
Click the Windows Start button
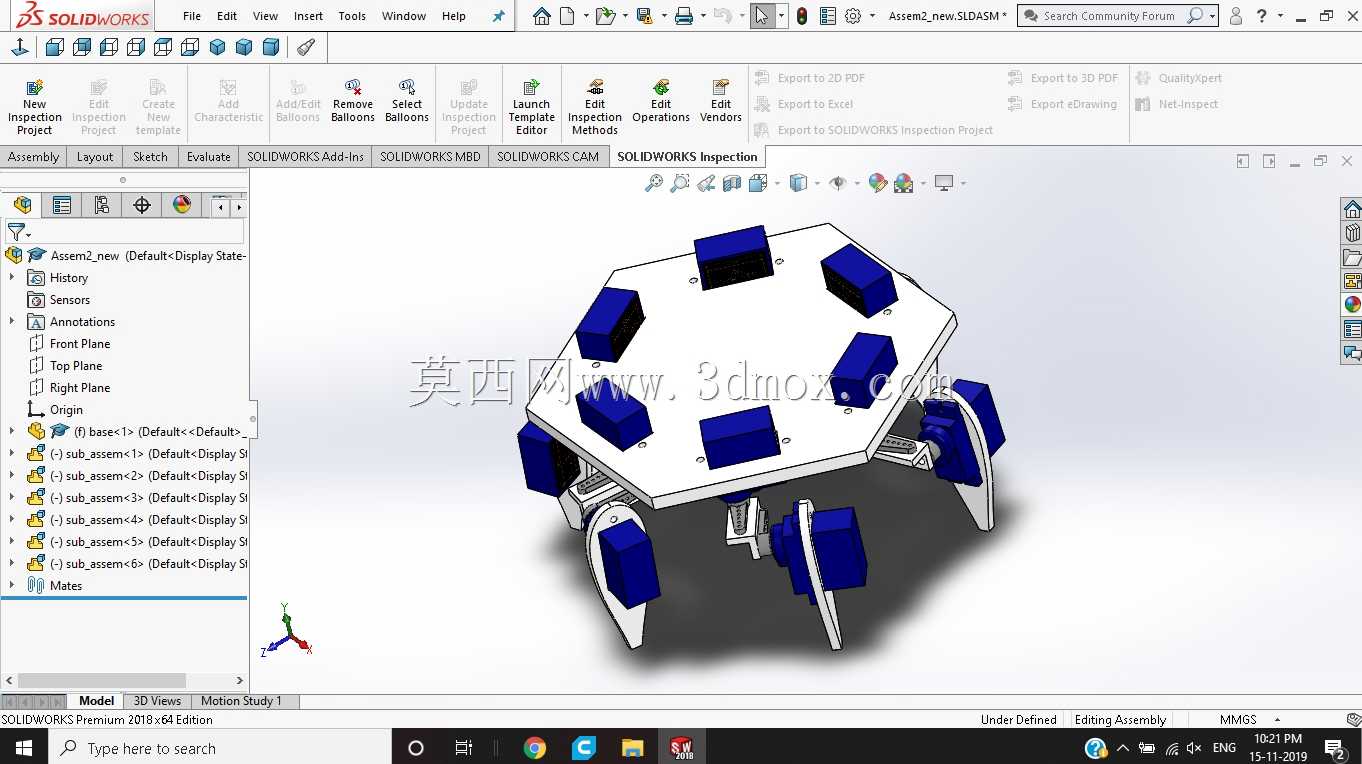coord(23,748)
